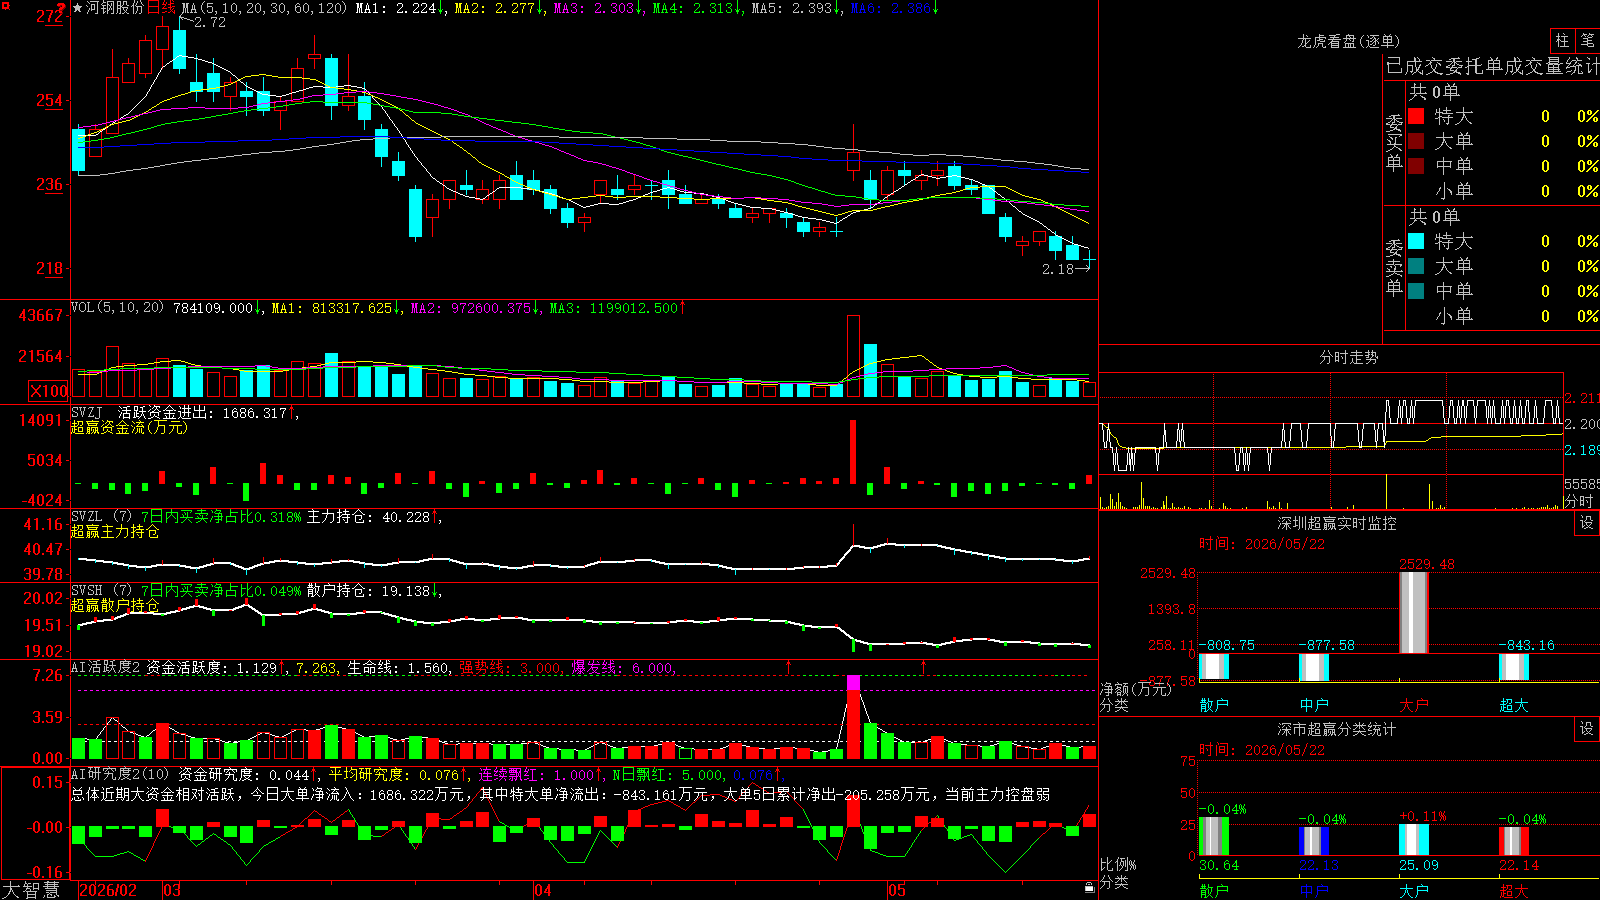Screen dimensions: 1600x900
Task: Click the teal 中单 swatch in 委卖单
Action: 1416,291
